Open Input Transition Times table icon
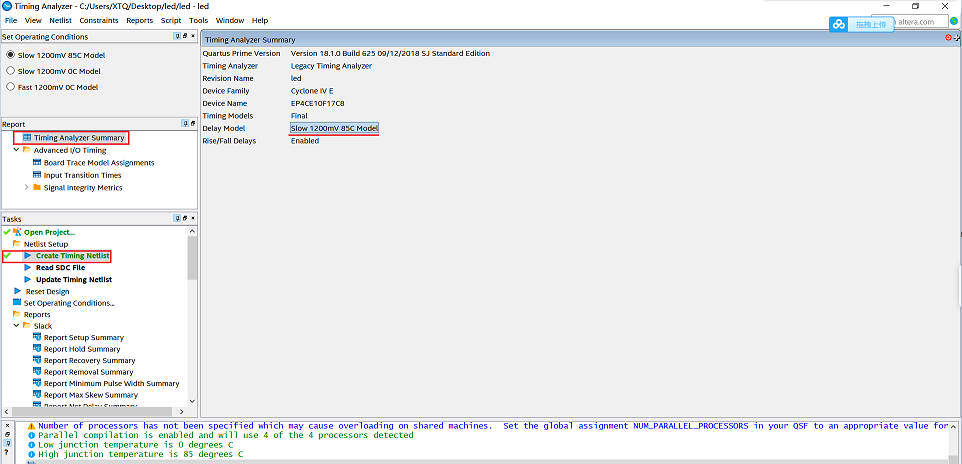The height and width of the screenshot is (464, 962). (37, 175)
